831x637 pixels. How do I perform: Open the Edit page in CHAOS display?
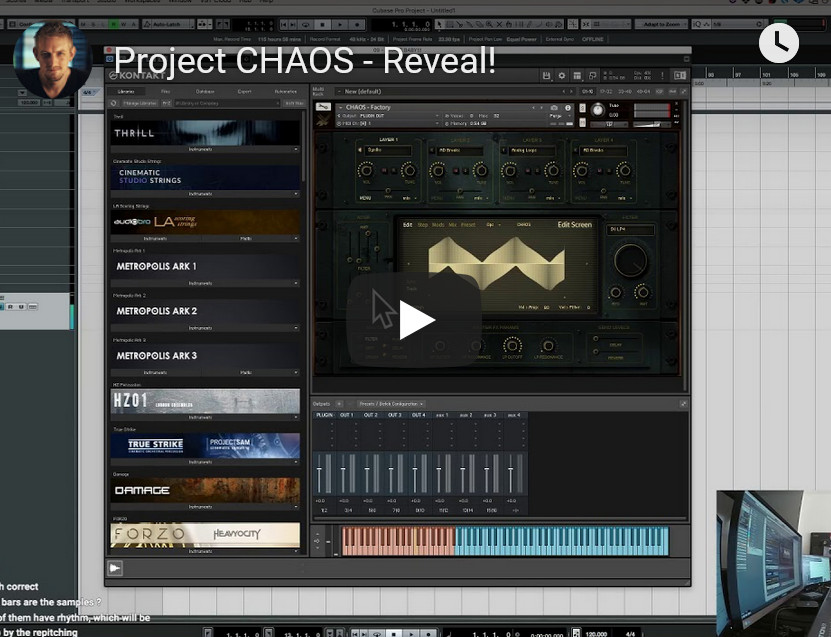click(x=407, y=225)
